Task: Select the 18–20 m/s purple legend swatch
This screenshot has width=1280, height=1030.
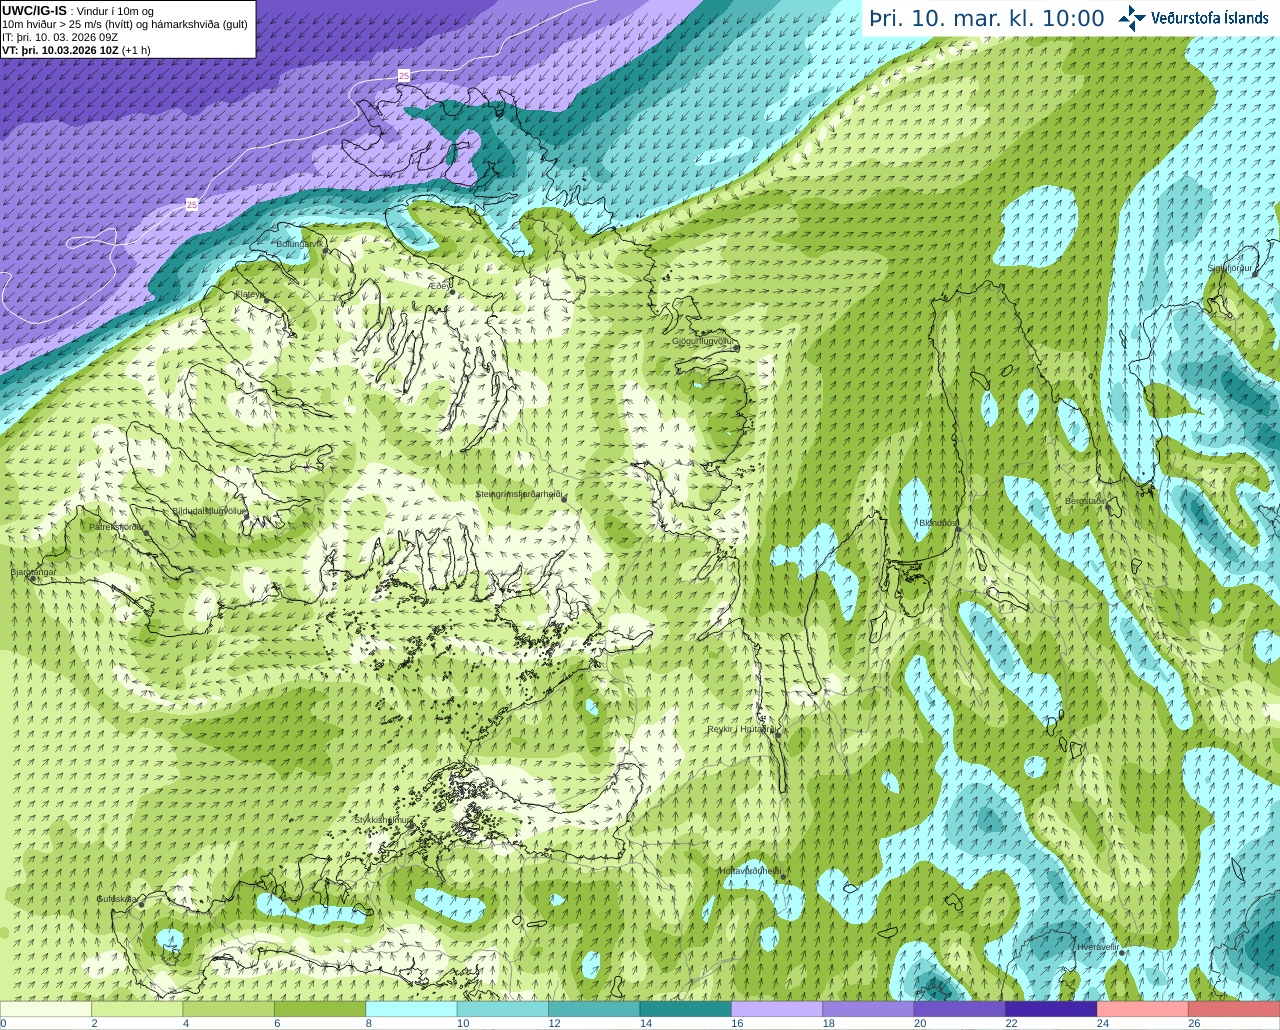Action: pos(869,1009)
